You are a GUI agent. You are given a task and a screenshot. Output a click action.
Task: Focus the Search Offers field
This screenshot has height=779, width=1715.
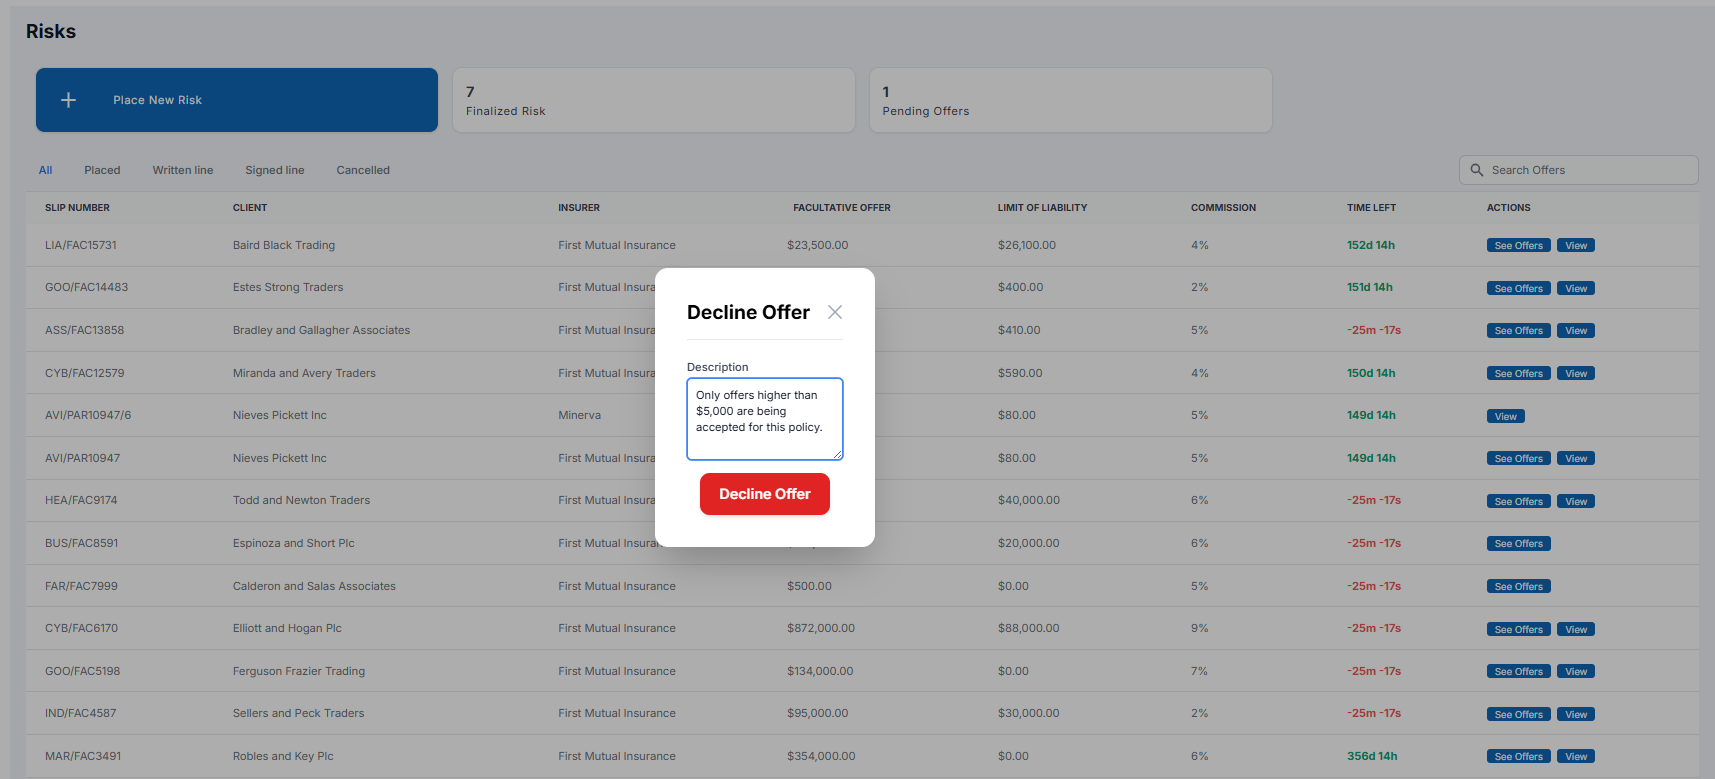1588,170
